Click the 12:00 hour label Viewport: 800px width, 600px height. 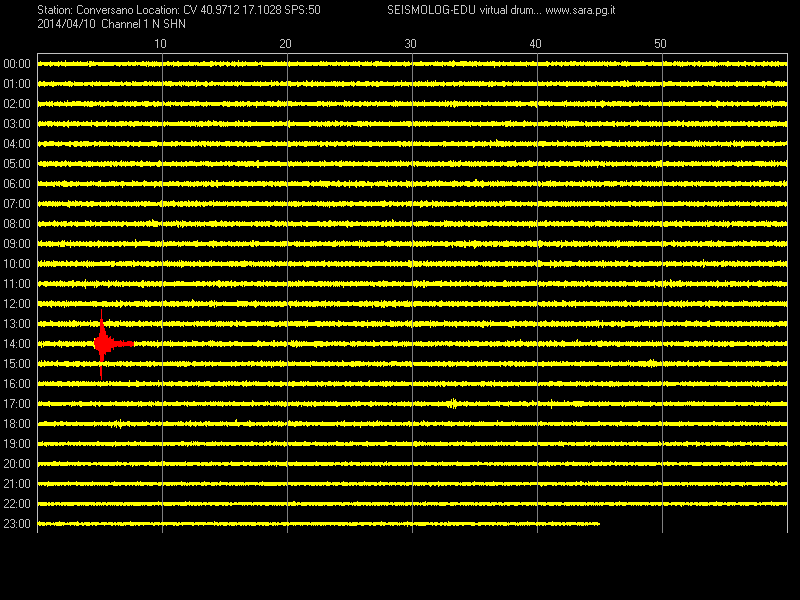[x=17, y=304]
